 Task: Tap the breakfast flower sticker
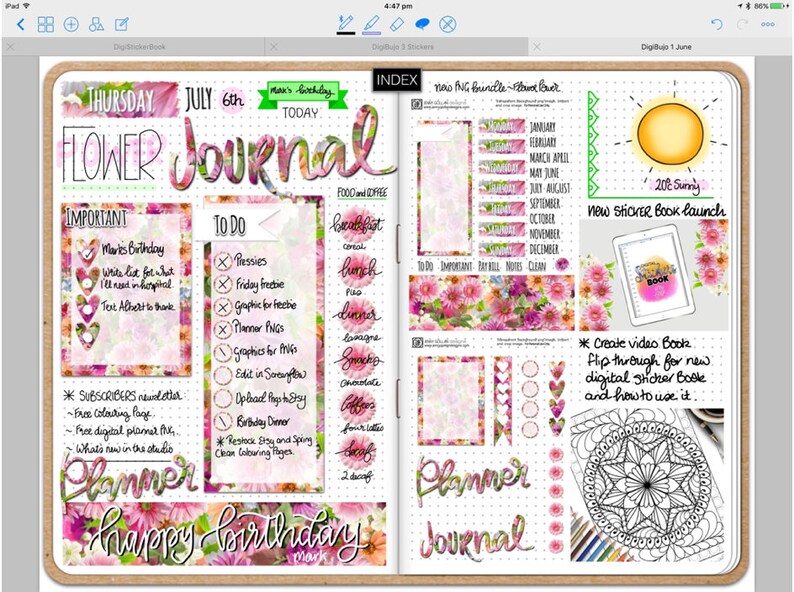tap(357, 223)
